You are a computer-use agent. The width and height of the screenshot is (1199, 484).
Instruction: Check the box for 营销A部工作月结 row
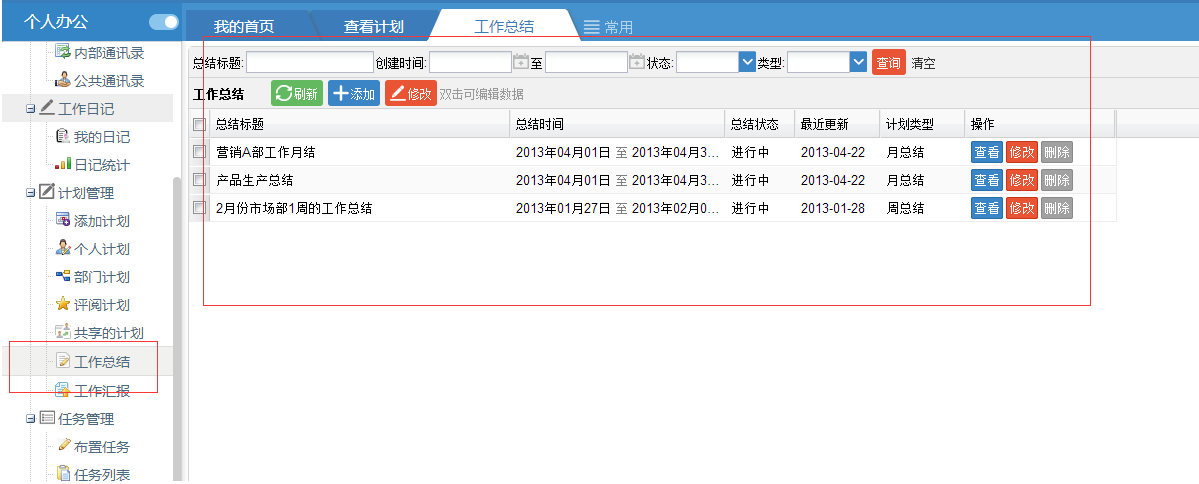click(x=200, y=152)
